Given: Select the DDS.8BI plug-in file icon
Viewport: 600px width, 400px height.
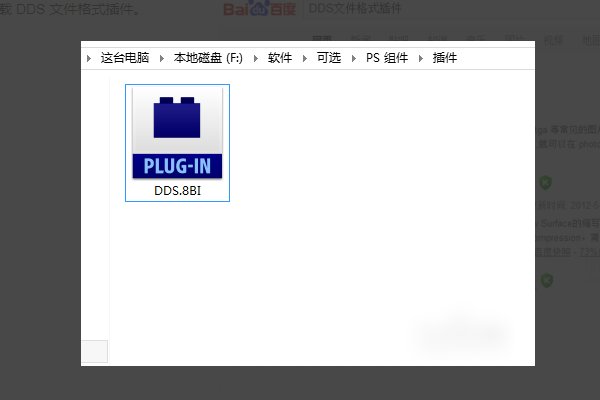Looking at the screenshot, I should (x=177, y=133).
